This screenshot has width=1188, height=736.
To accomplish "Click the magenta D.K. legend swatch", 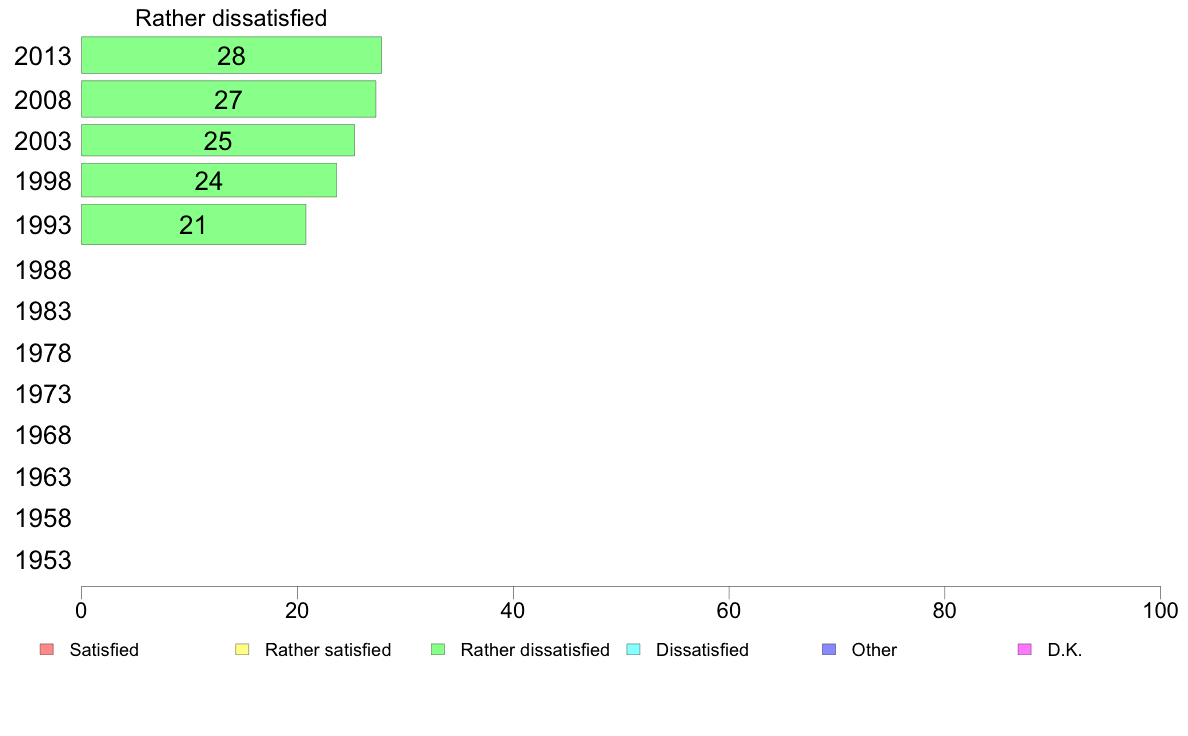I will point(1024,650).
